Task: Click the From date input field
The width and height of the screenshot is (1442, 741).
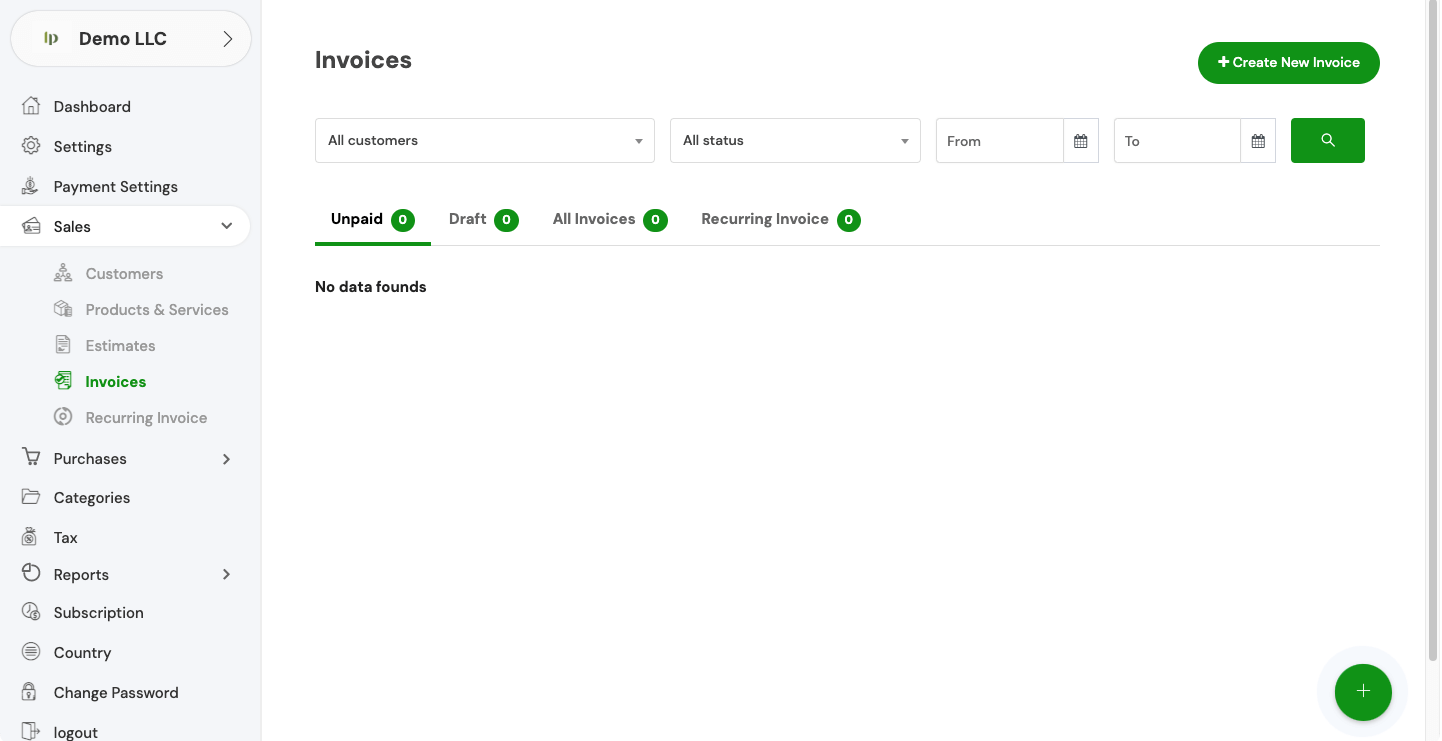Action: (998, 141)
